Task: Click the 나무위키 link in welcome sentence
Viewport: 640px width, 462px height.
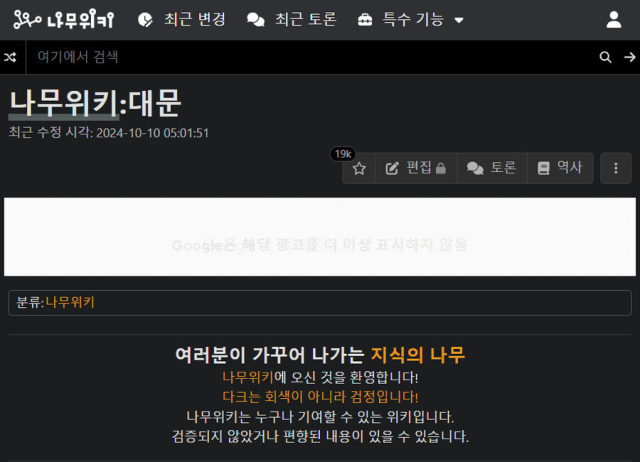Action: pos(248,377)
